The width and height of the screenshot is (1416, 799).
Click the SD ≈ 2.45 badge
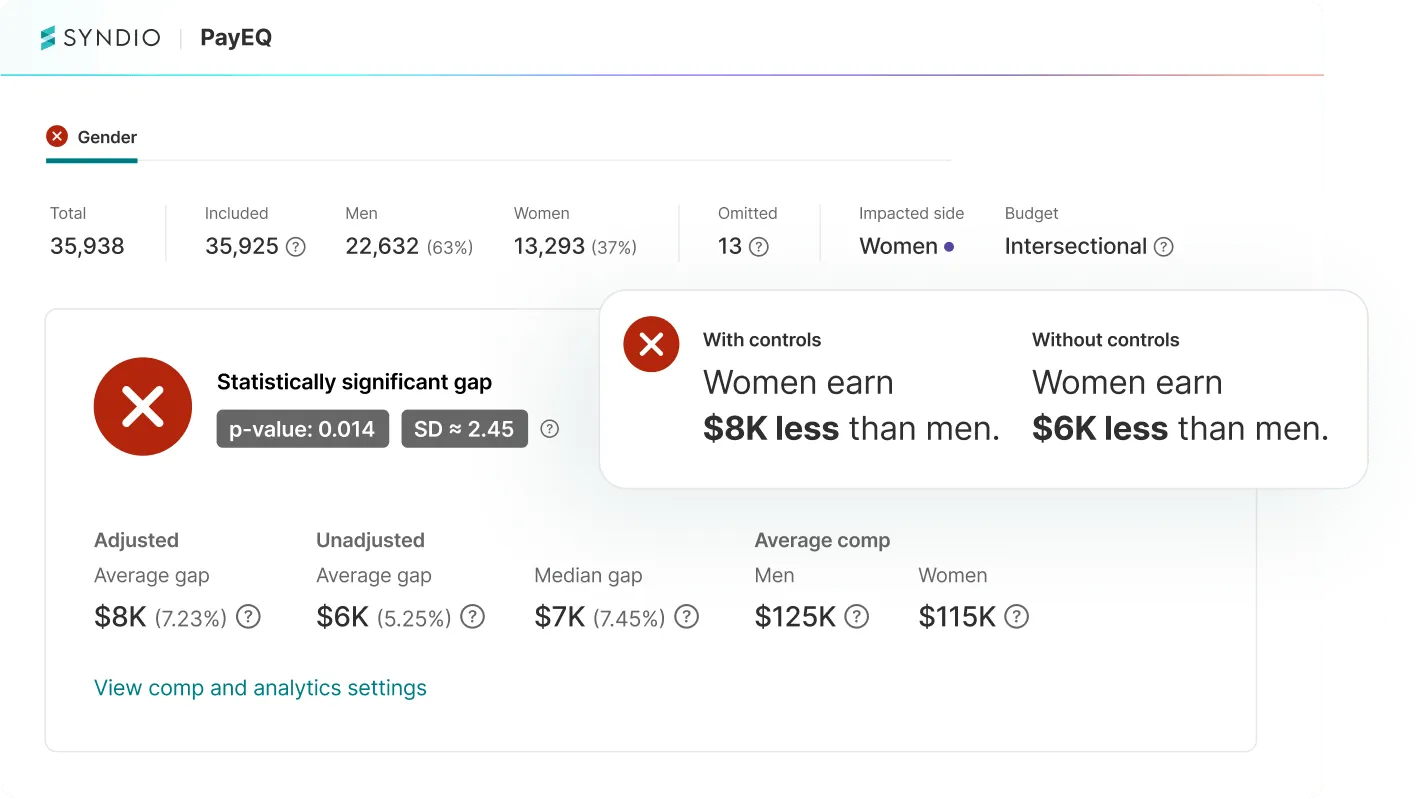coord(464,429)
